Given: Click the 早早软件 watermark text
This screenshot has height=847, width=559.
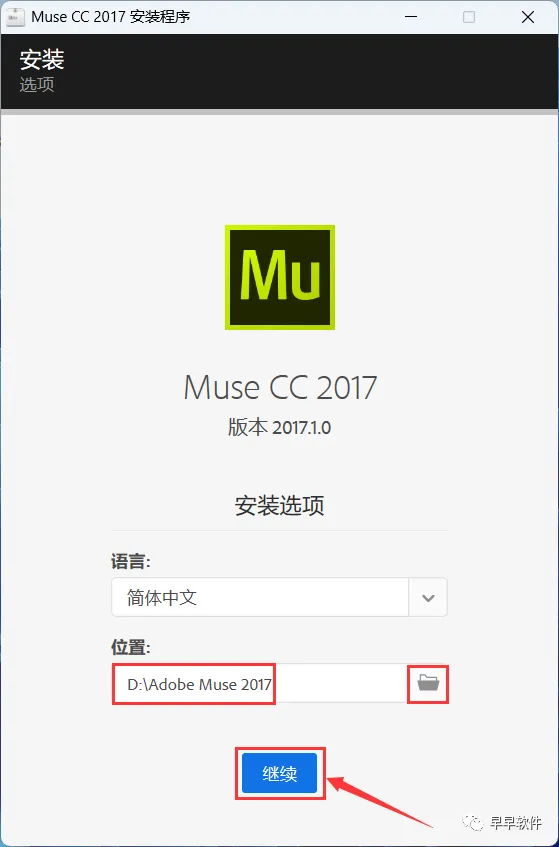Looking at the screenshot, I should [x=515, y=823].
